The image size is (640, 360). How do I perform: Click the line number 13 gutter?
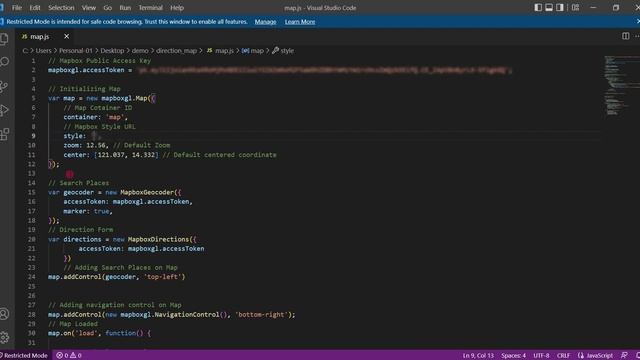[31, 173]
